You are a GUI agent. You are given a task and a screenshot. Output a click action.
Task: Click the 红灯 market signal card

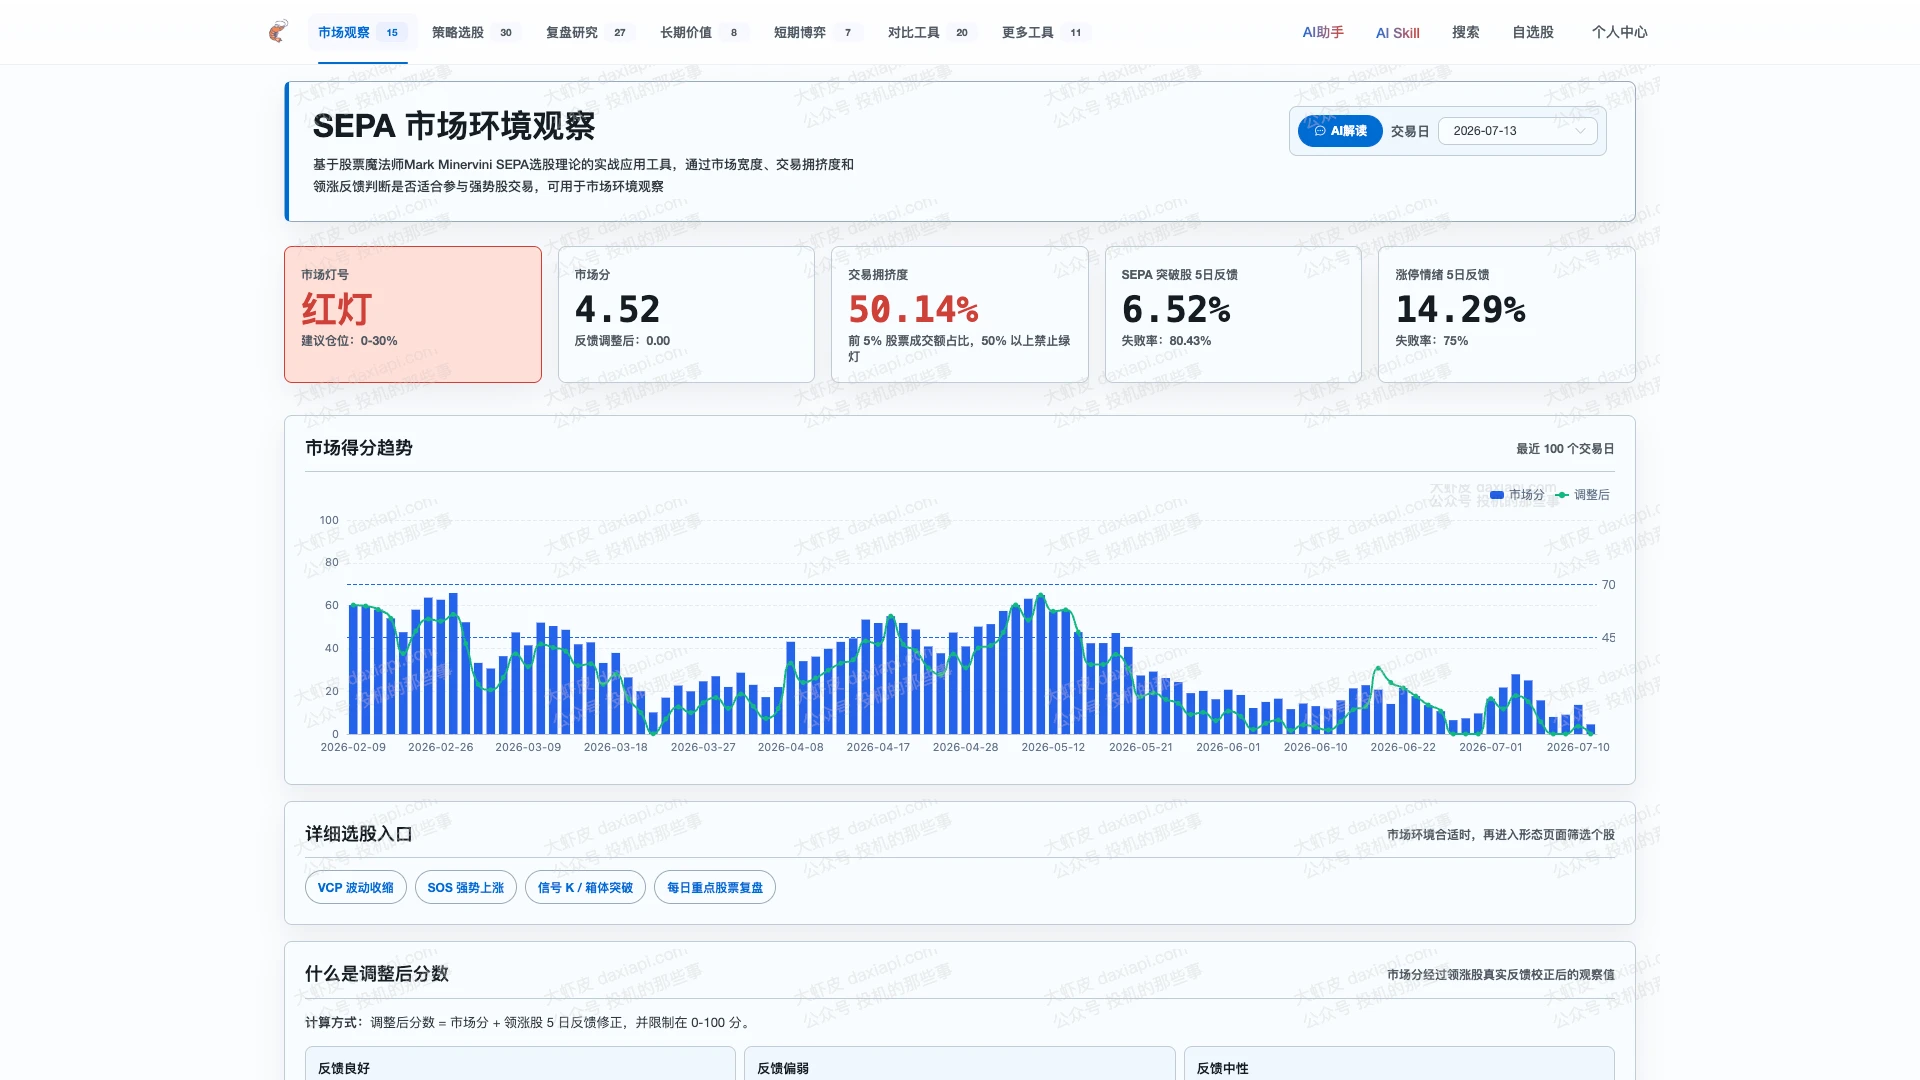pos(413,314)
